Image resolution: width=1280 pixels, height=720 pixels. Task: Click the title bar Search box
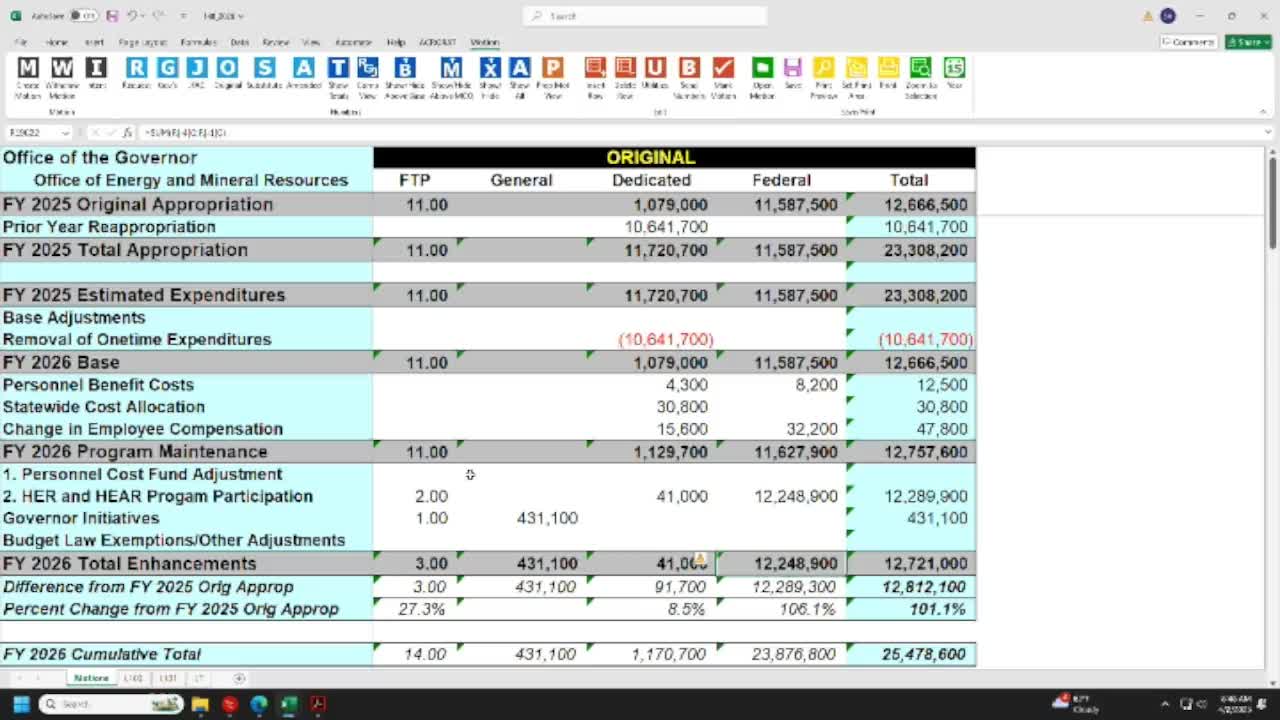pos(645,16)
